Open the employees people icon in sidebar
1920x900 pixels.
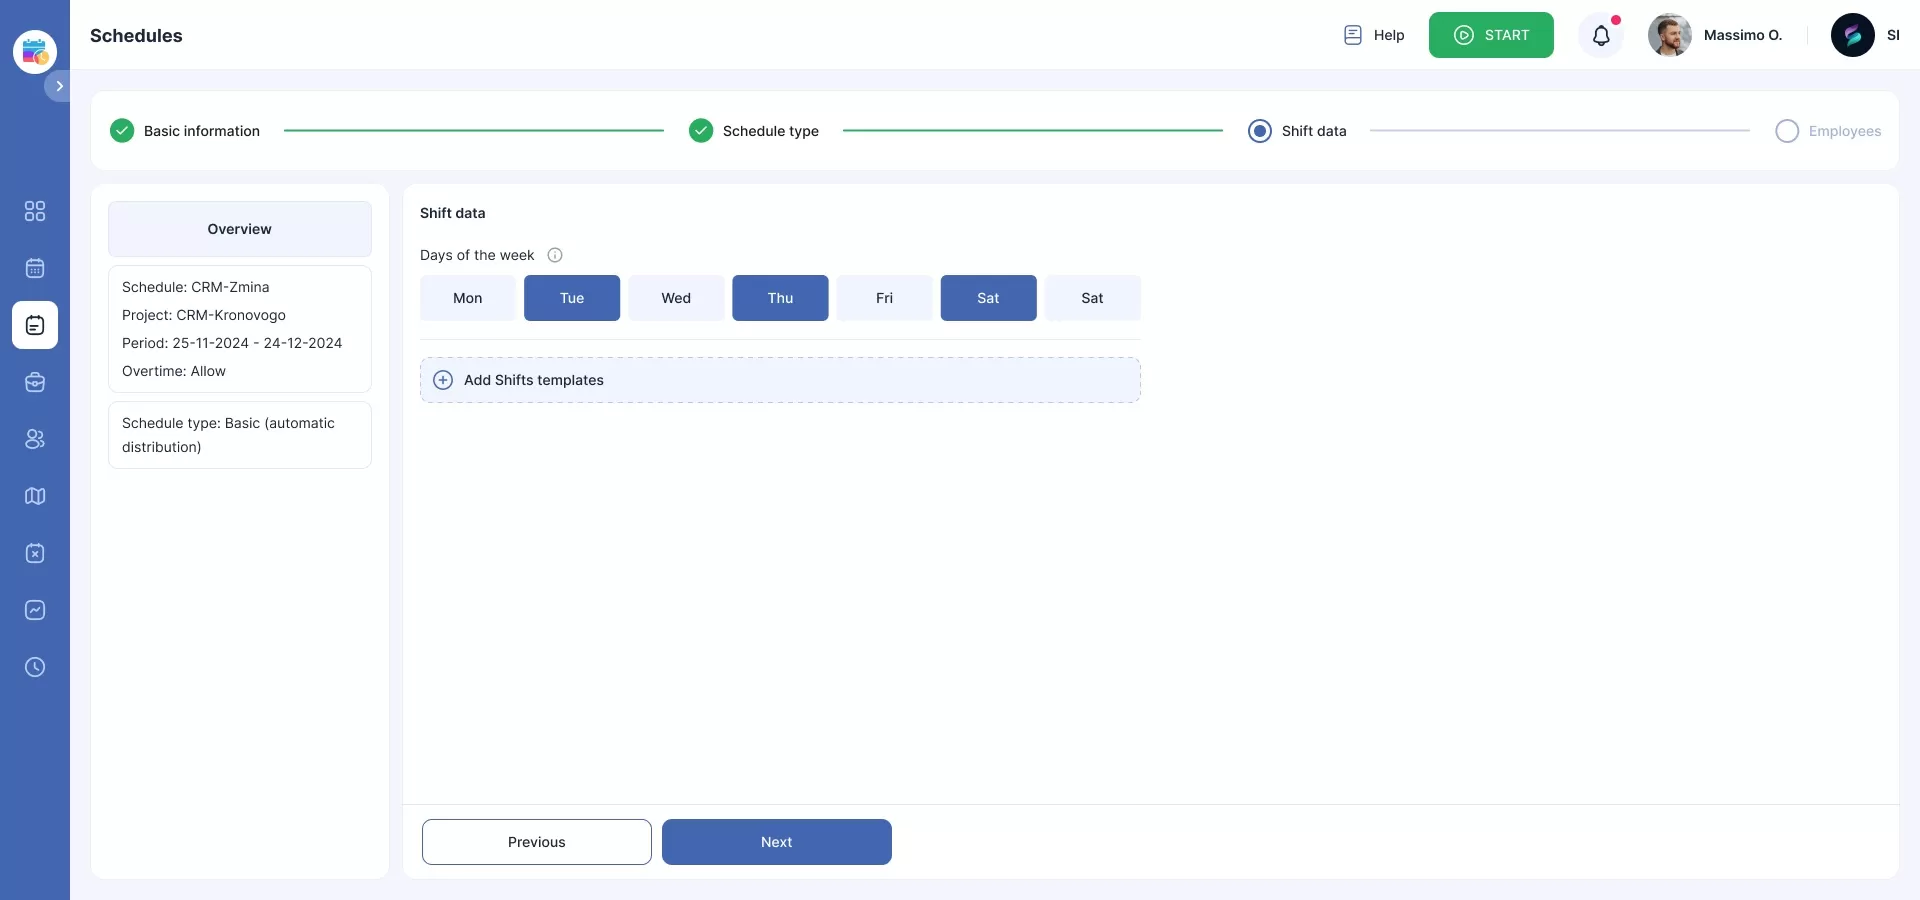pyautogui.click(x=35, y=439)
